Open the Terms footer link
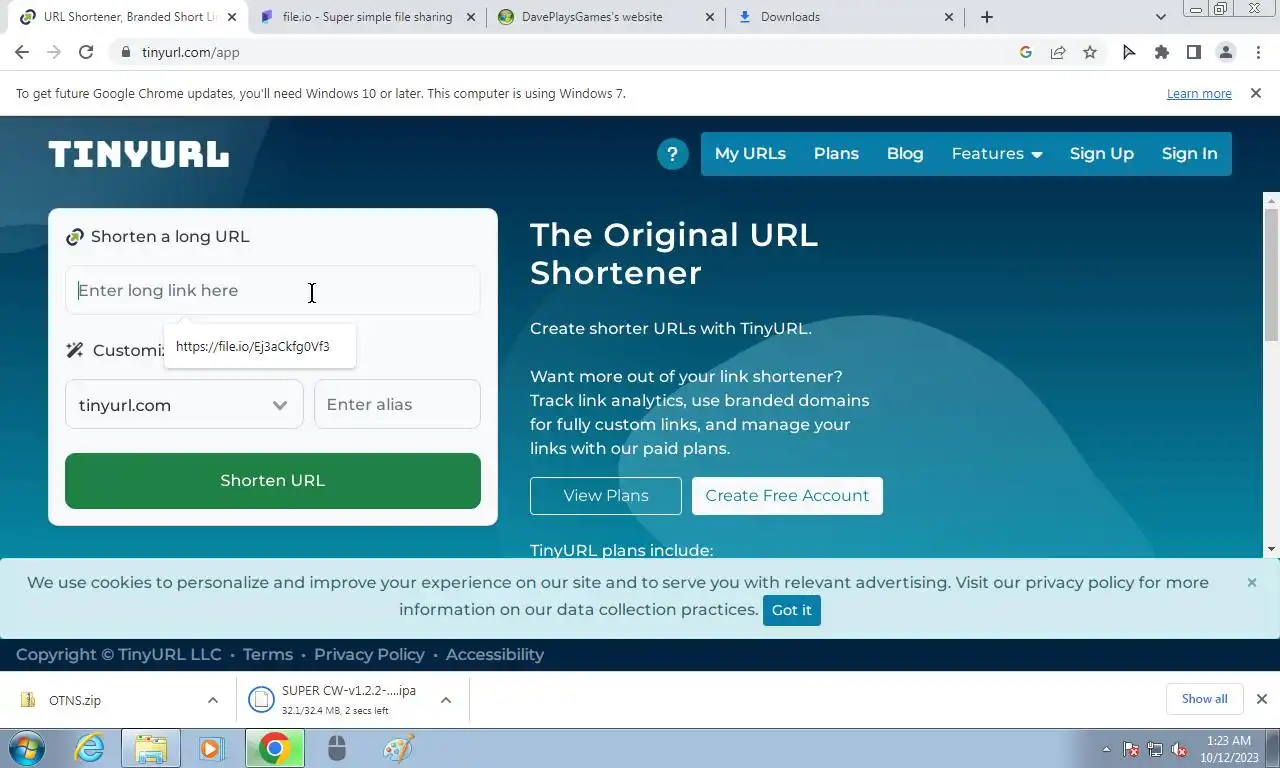This screenshot has width=1280, height=768. click(268, 654)
